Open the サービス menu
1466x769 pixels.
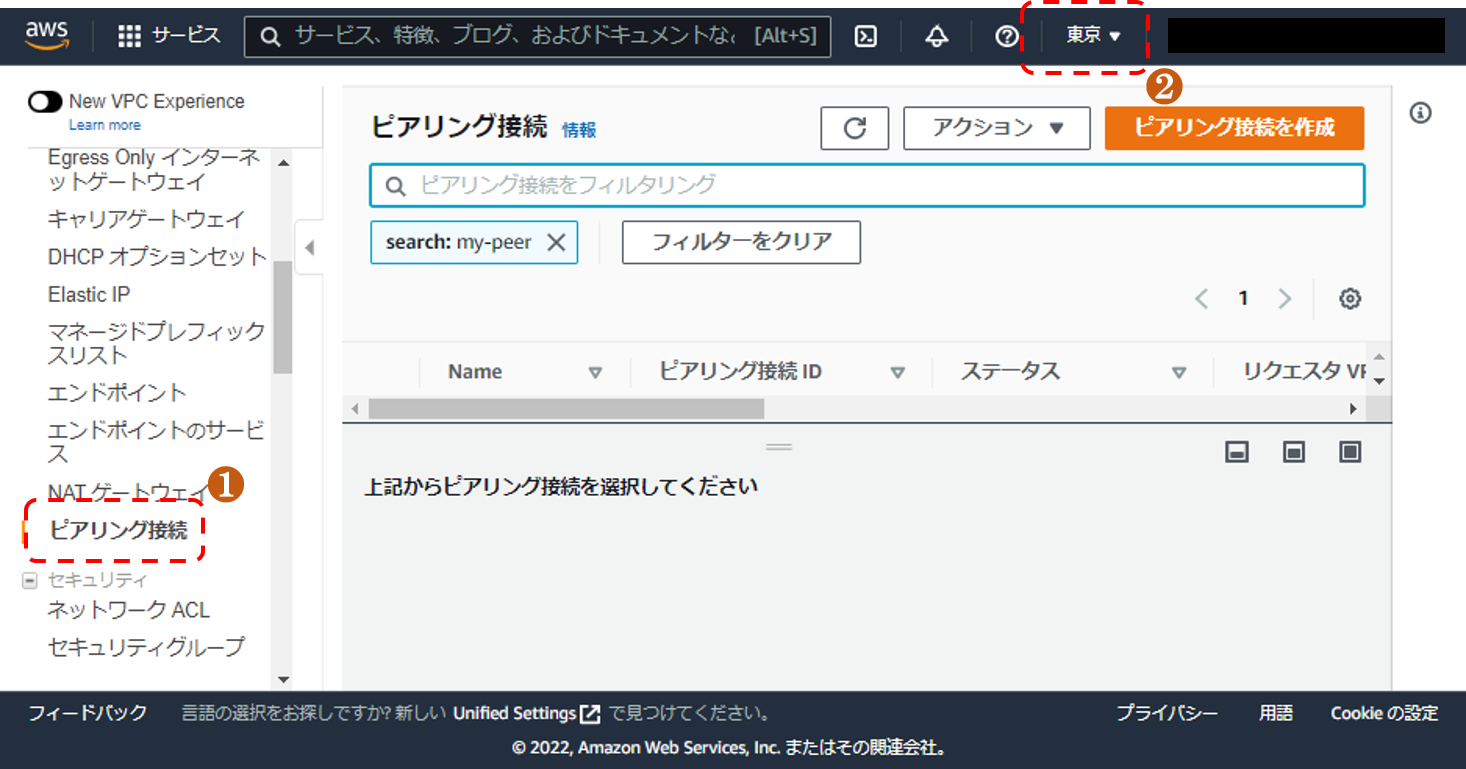(x=169, y=36)
